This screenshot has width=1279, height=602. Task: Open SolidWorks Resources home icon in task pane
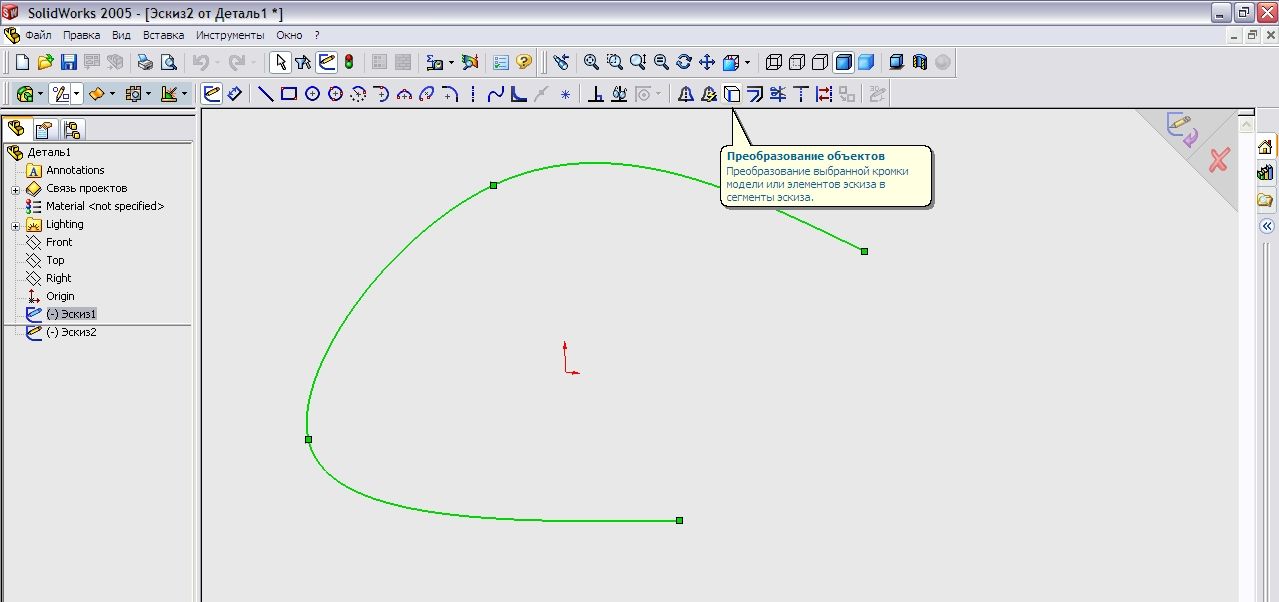click(1265, 147)
